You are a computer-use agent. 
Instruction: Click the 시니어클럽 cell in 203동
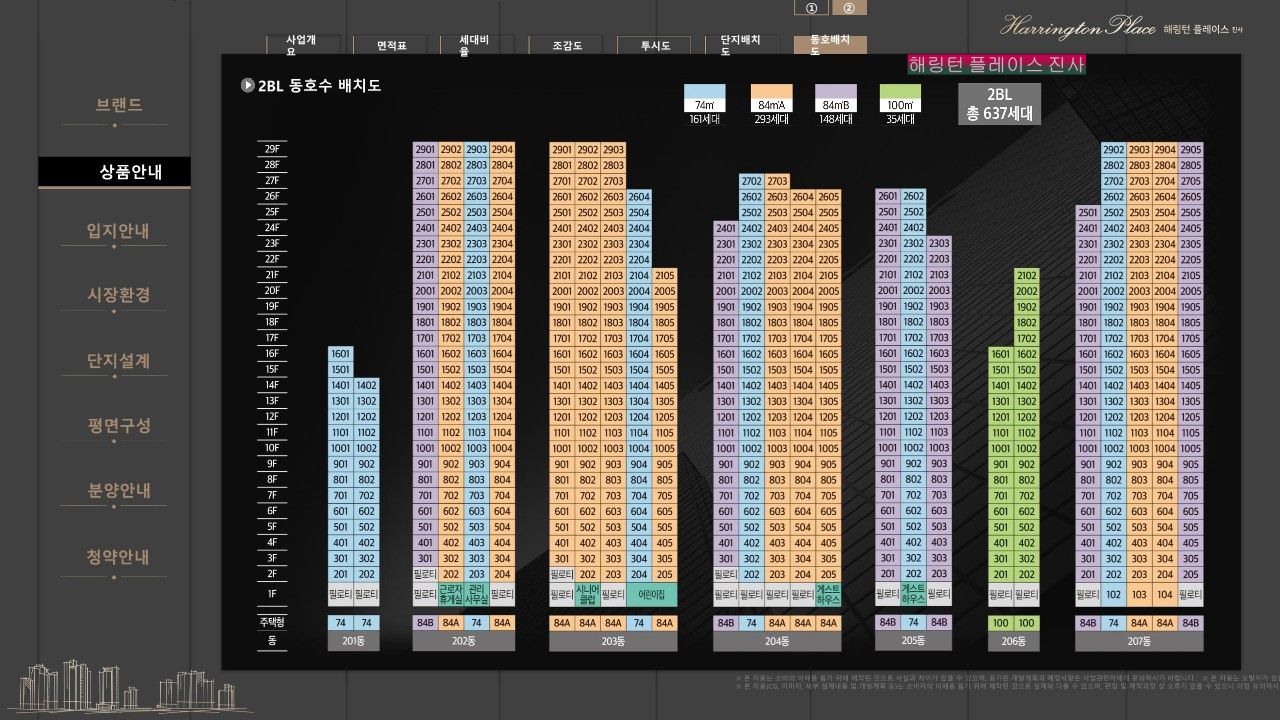tap(588, 594)
